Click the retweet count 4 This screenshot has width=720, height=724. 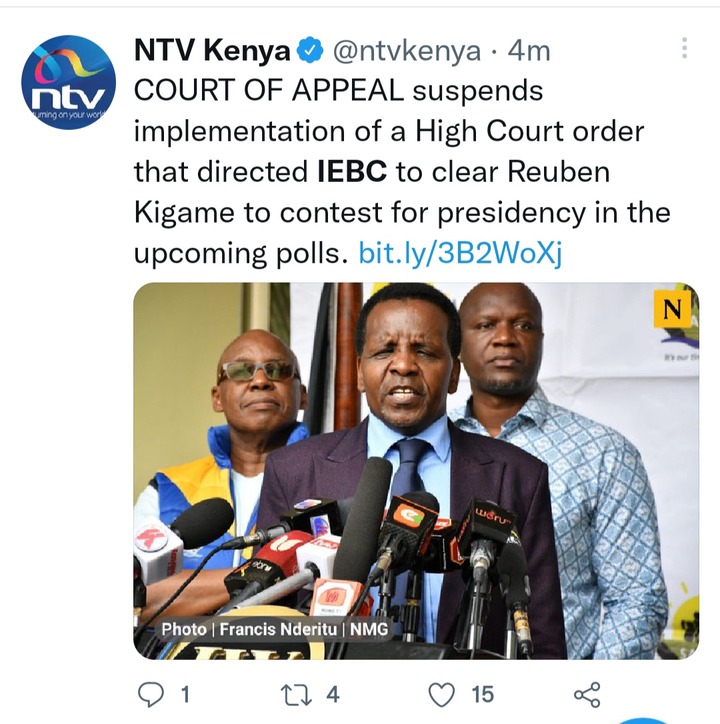[333, 694]
